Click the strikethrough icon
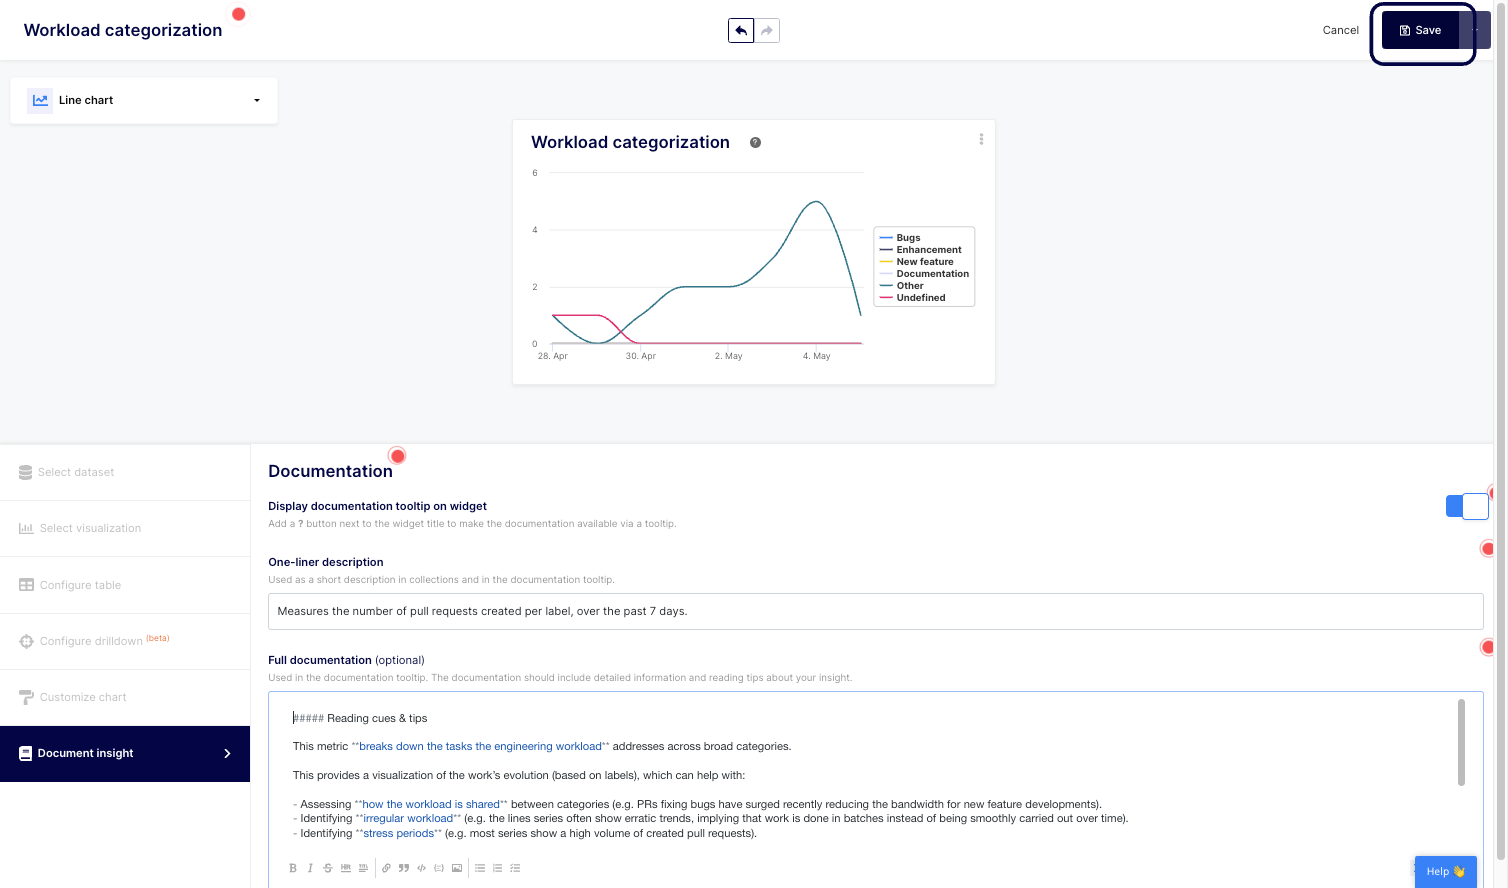 coord(327,868)
